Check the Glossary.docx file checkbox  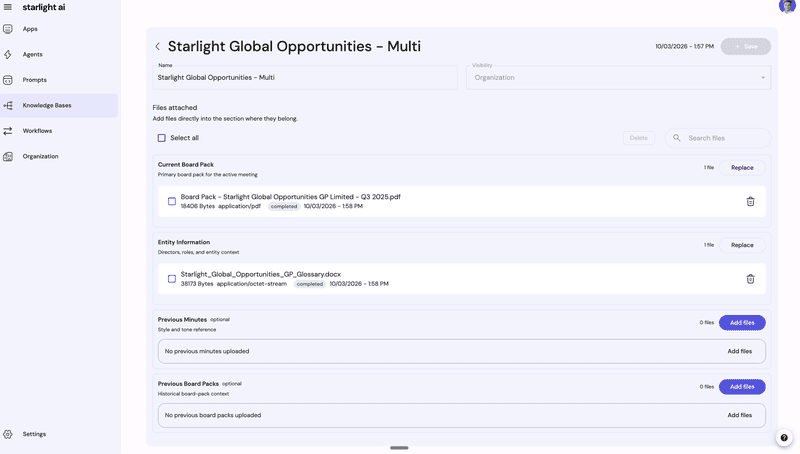(172, 279)
